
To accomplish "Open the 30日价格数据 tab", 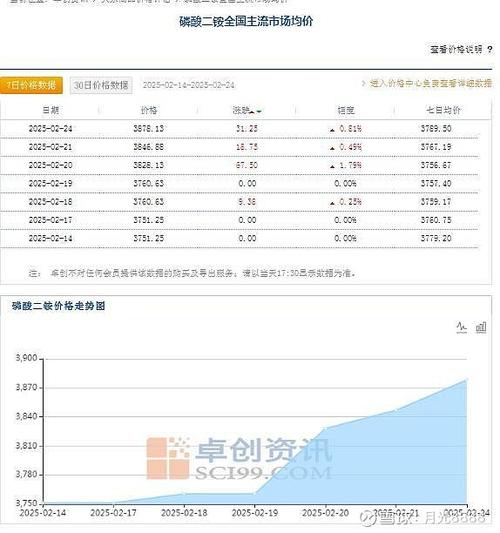I will pyautogui.click(x=101, y=85).
